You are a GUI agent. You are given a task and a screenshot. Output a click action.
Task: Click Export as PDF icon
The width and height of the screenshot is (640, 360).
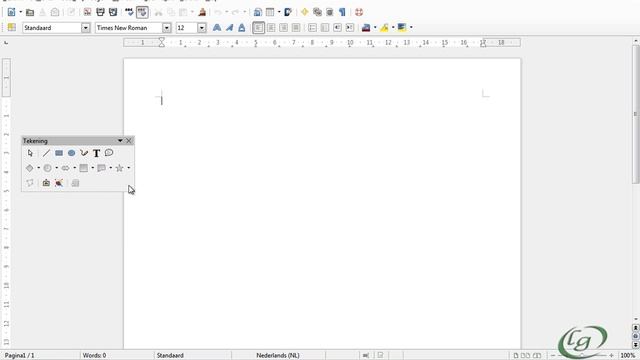87,12
